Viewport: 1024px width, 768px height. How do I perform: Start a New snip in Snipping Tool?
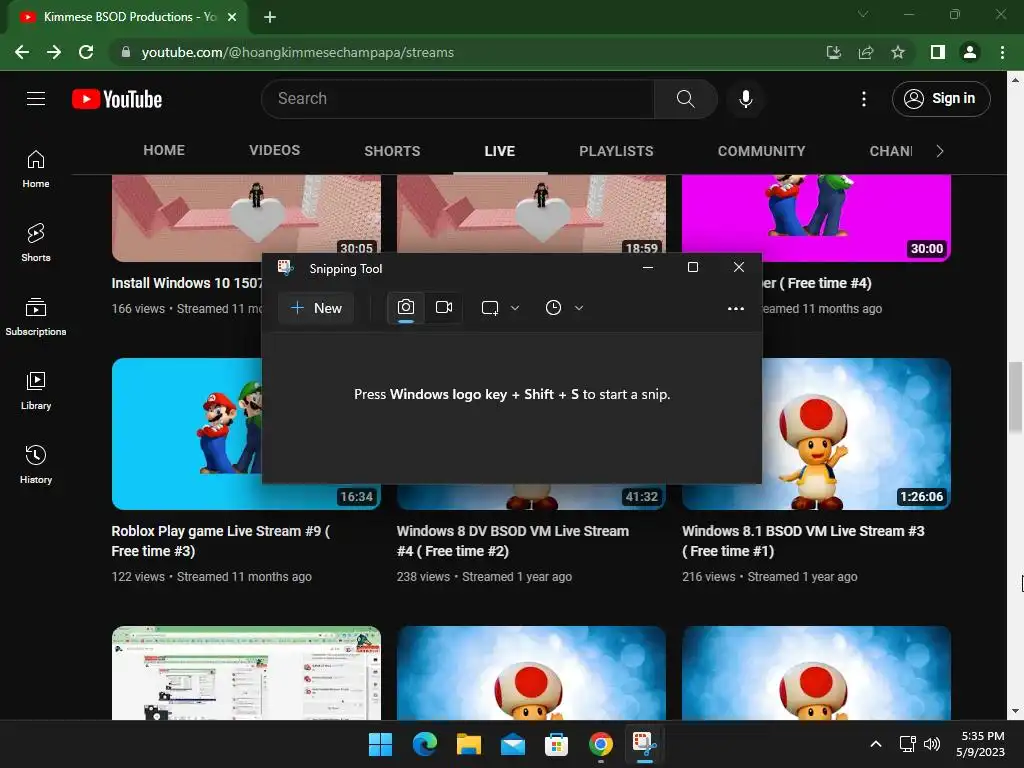(316, 308)
